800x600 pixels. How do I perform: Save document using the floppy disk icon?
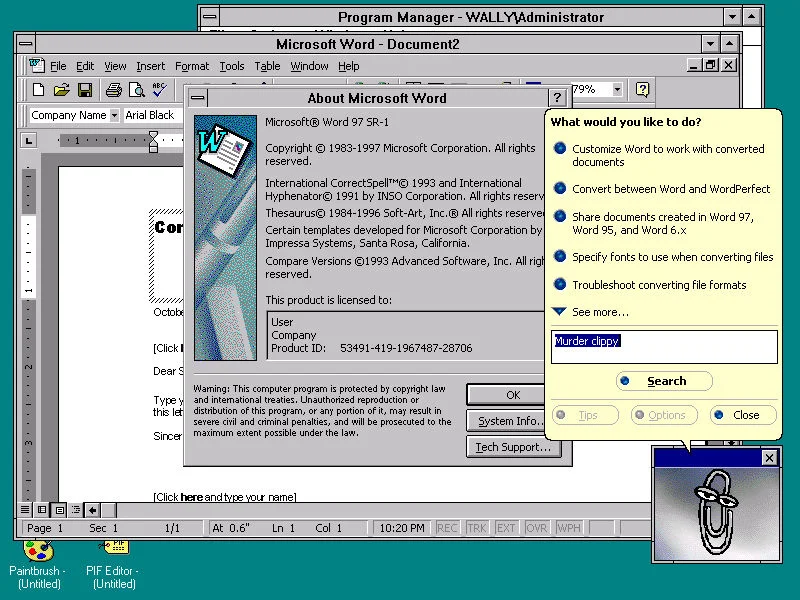click(85, 90)
